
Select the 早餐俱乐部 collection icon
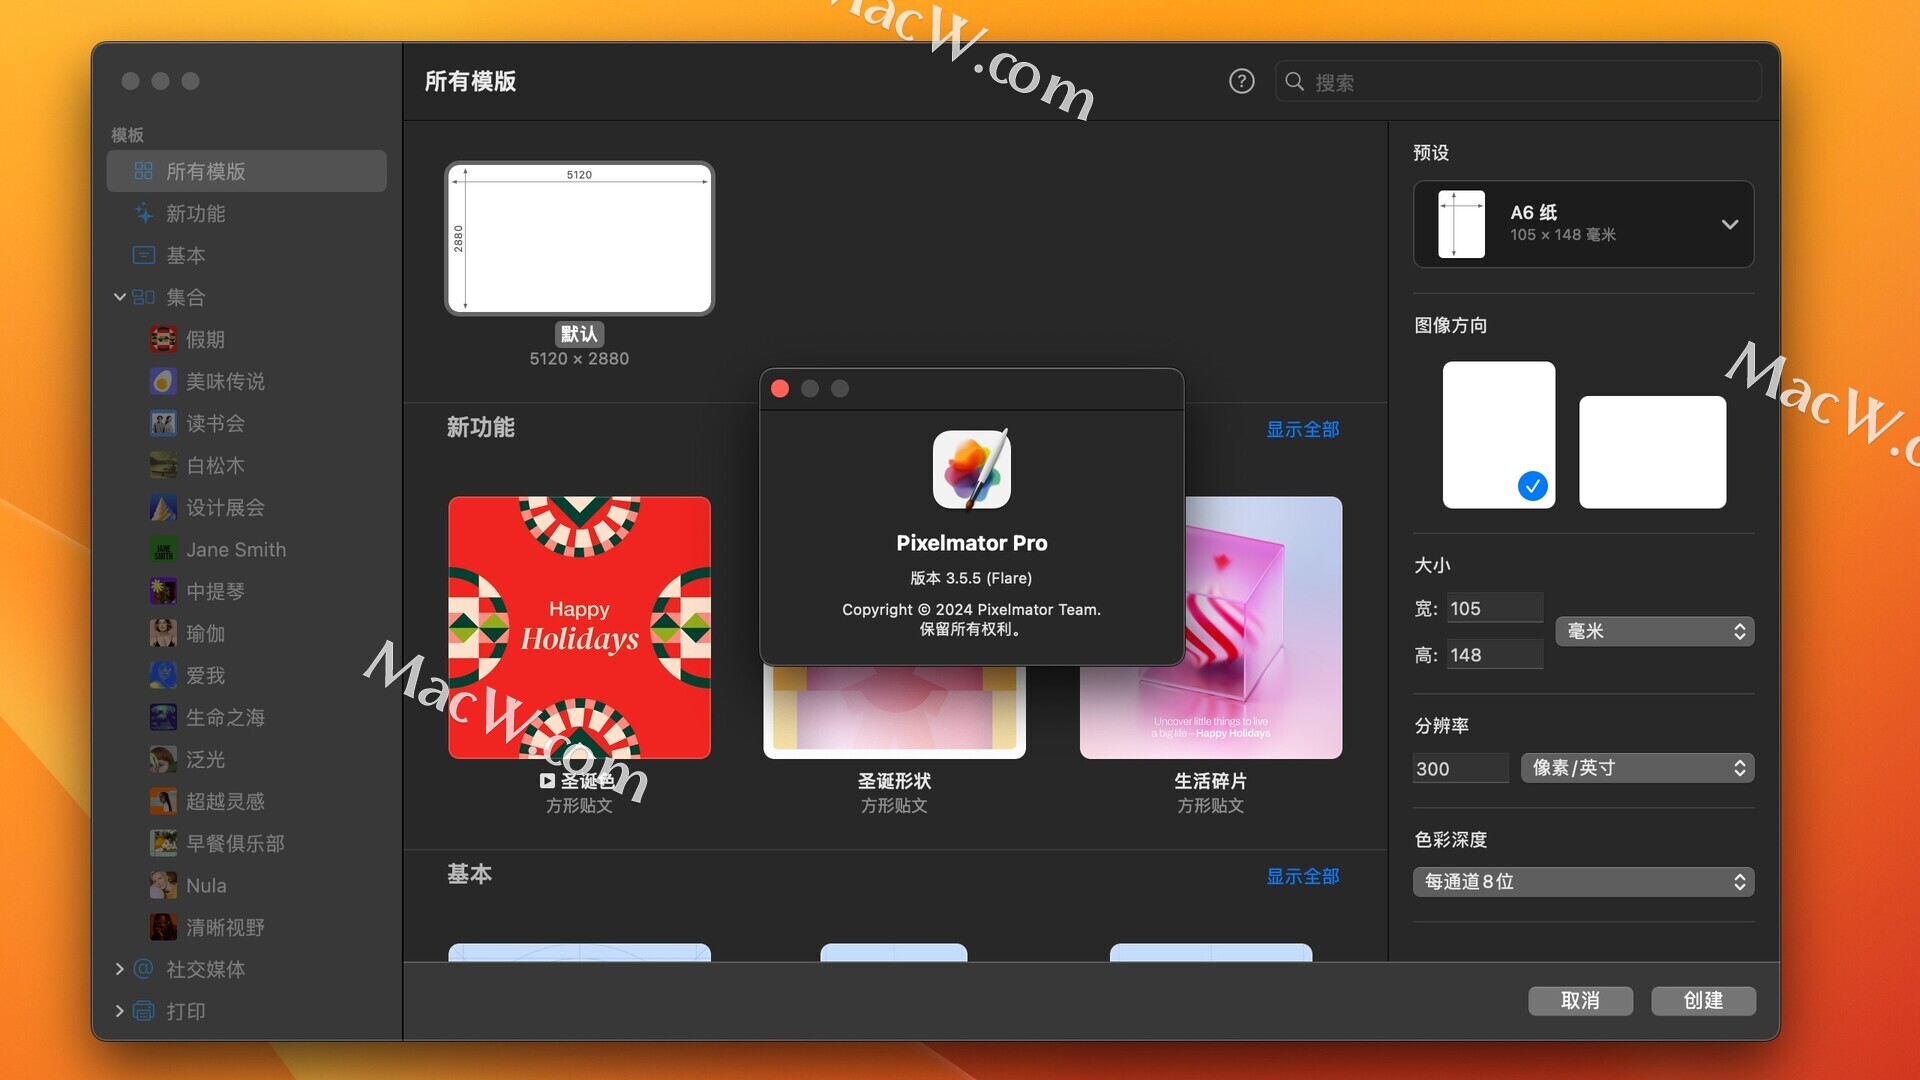tap(163, 843)
